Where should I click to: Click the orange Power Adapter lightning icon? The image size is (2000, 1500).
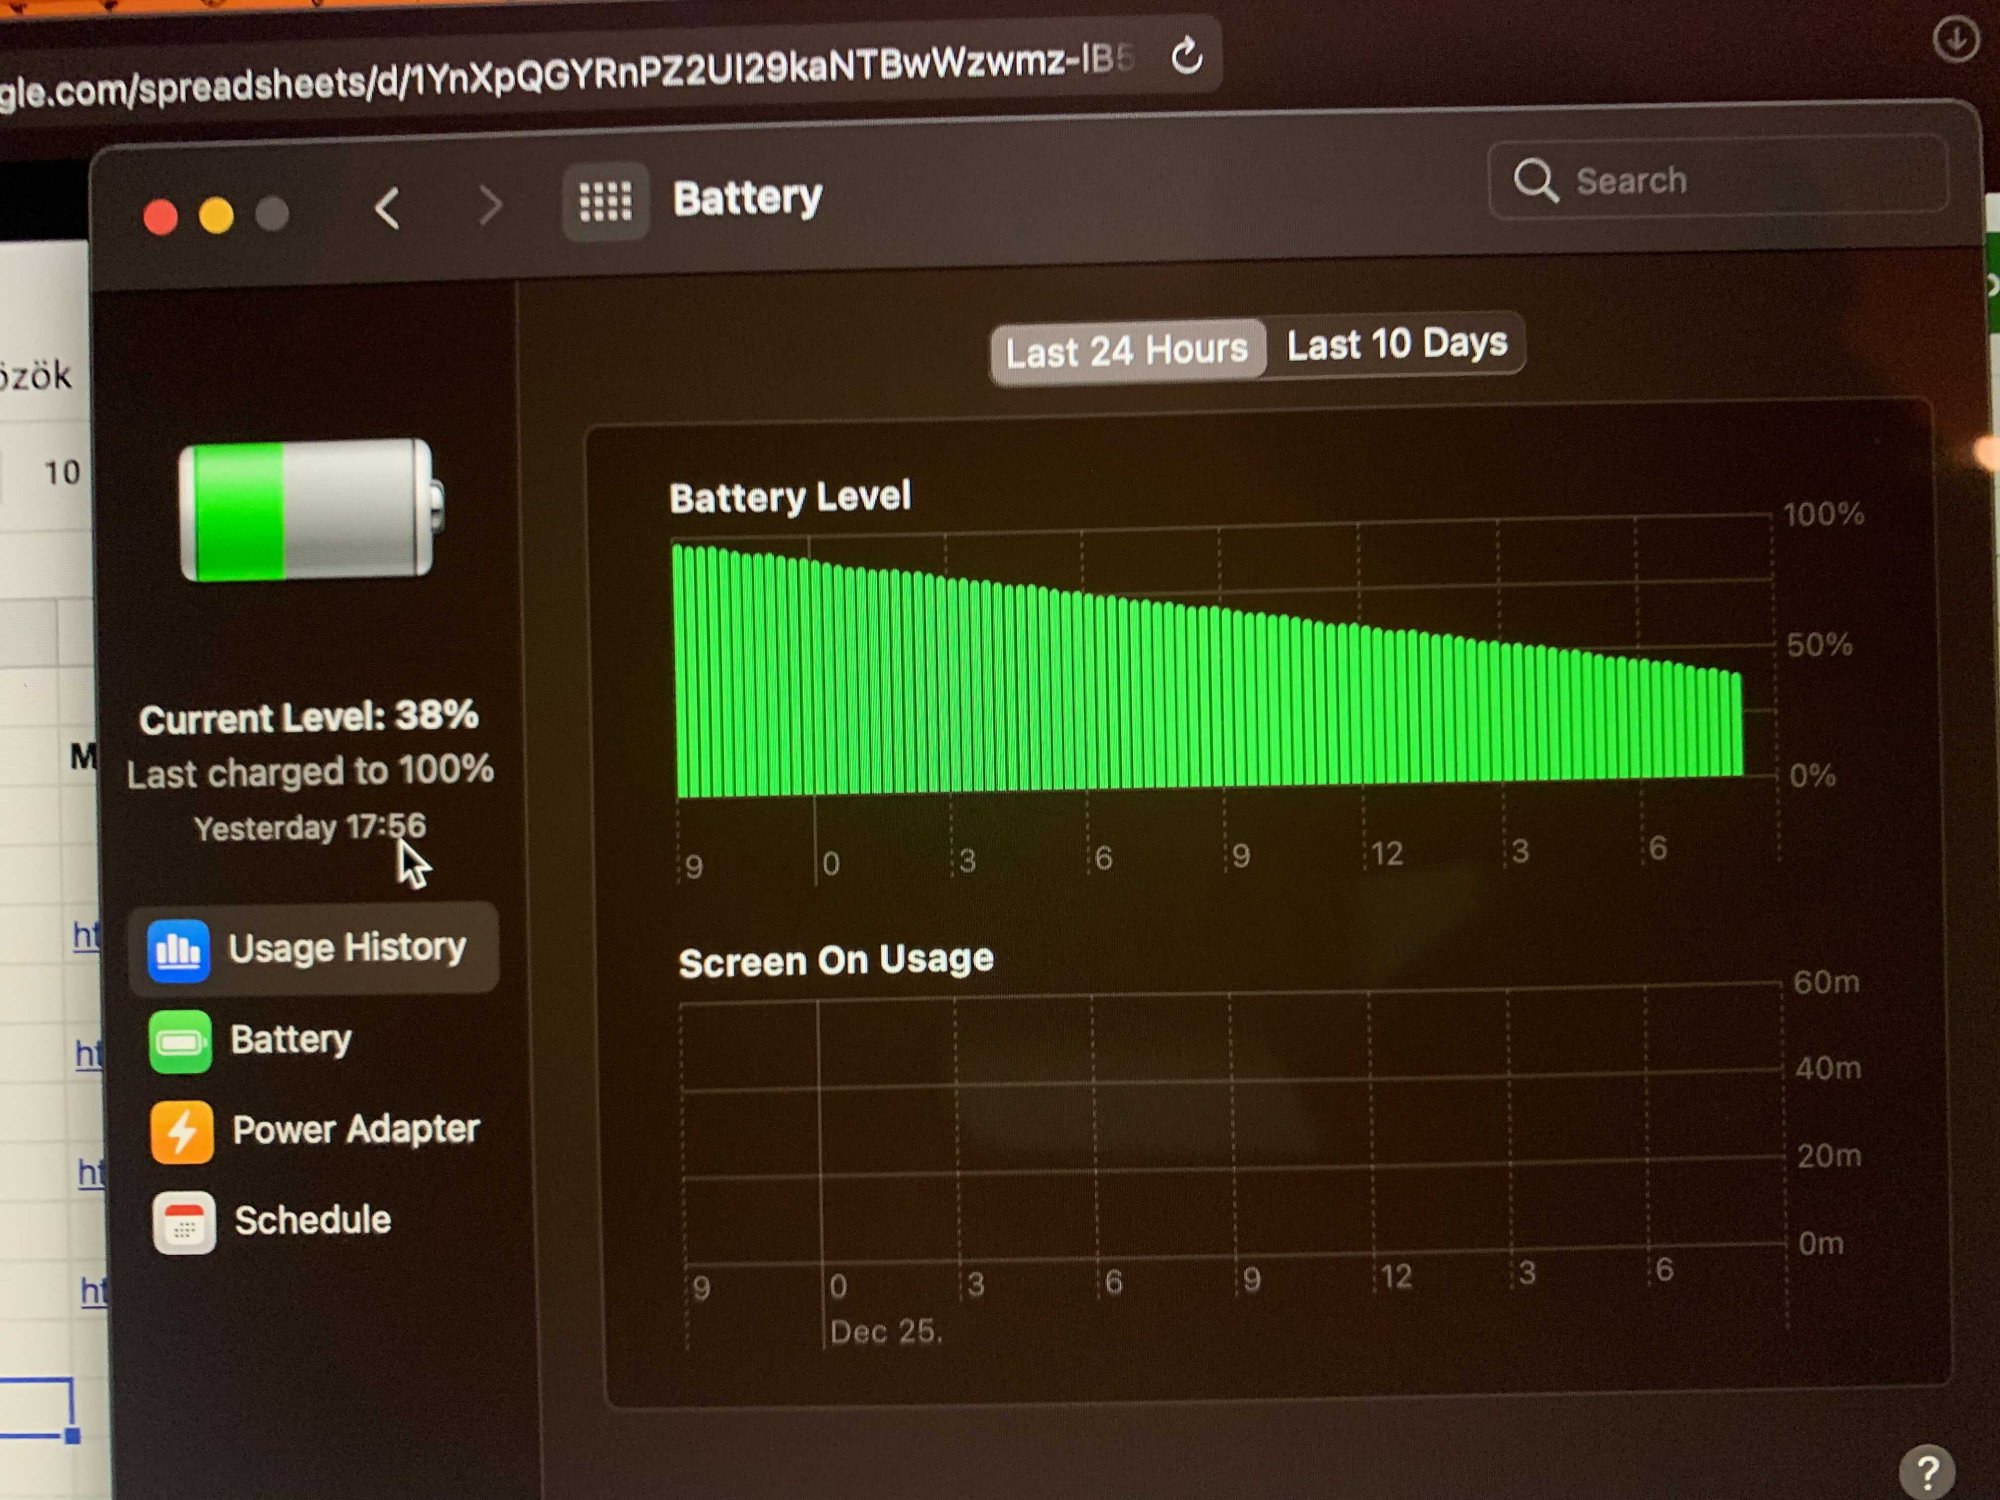point(182,1132)
